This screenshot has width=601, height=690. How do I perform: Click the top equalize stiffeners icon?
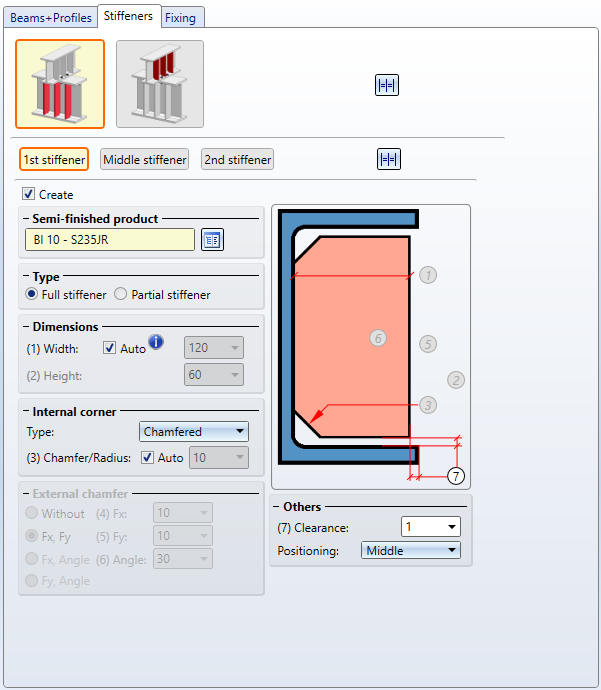click(x=387, y=85)
